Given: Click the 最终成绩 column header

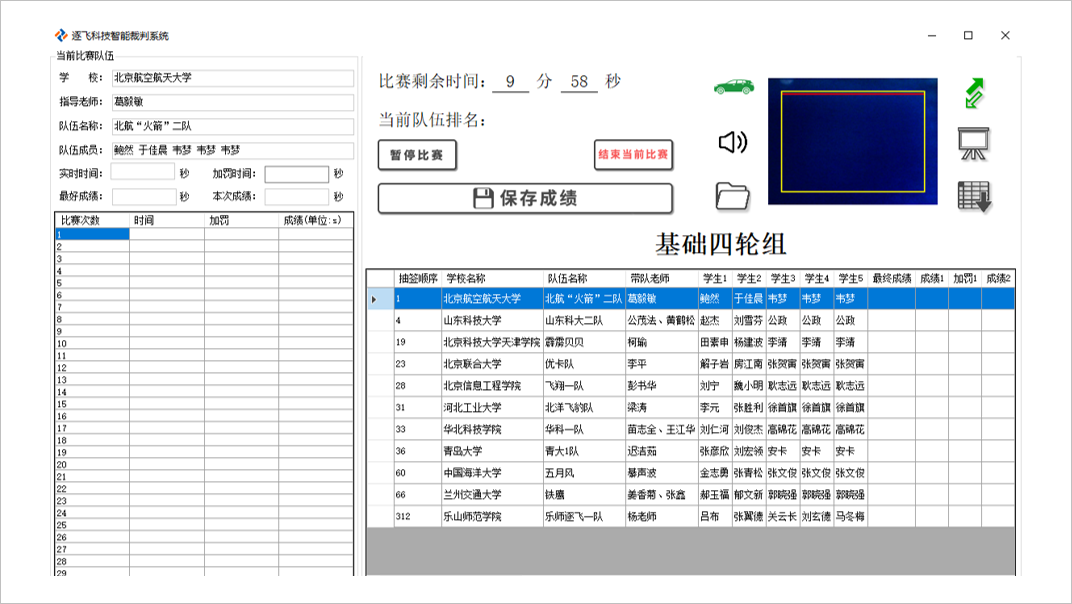Looking at the screenshot, I should (892, 278).
